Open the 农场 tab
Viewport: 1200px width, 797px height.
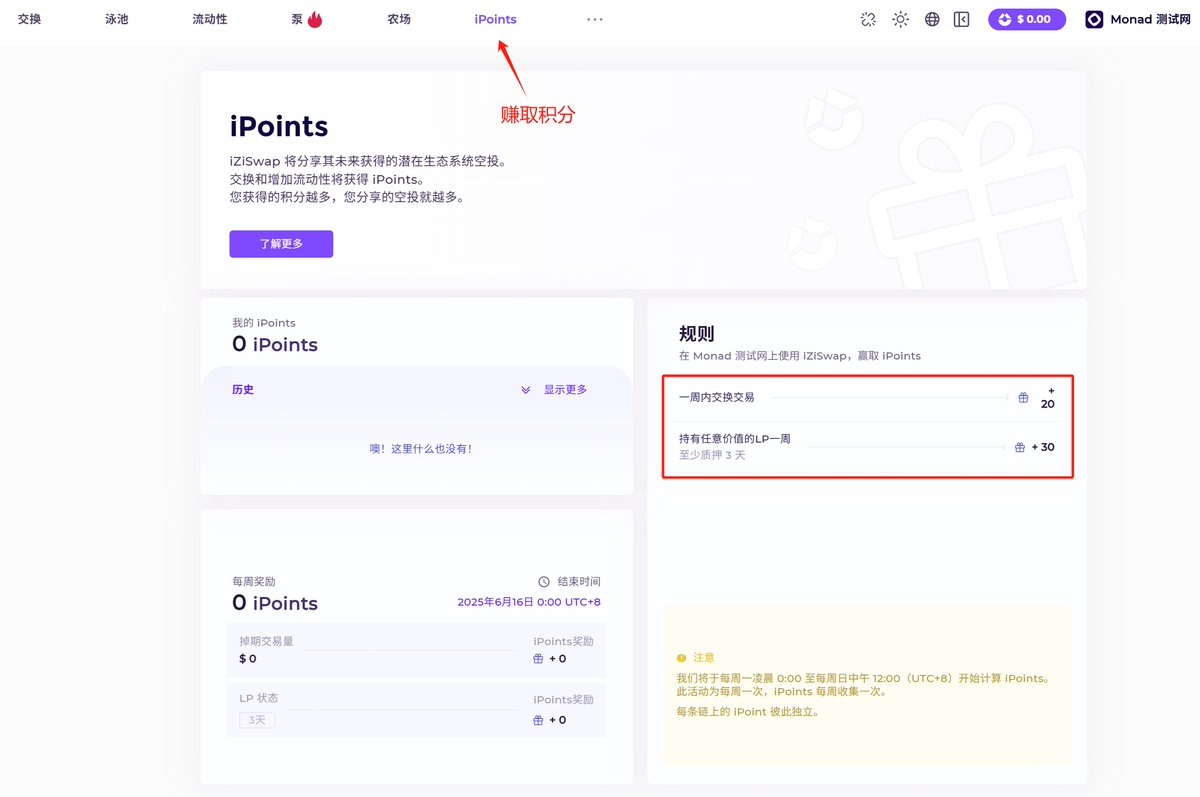pos(399,19)
